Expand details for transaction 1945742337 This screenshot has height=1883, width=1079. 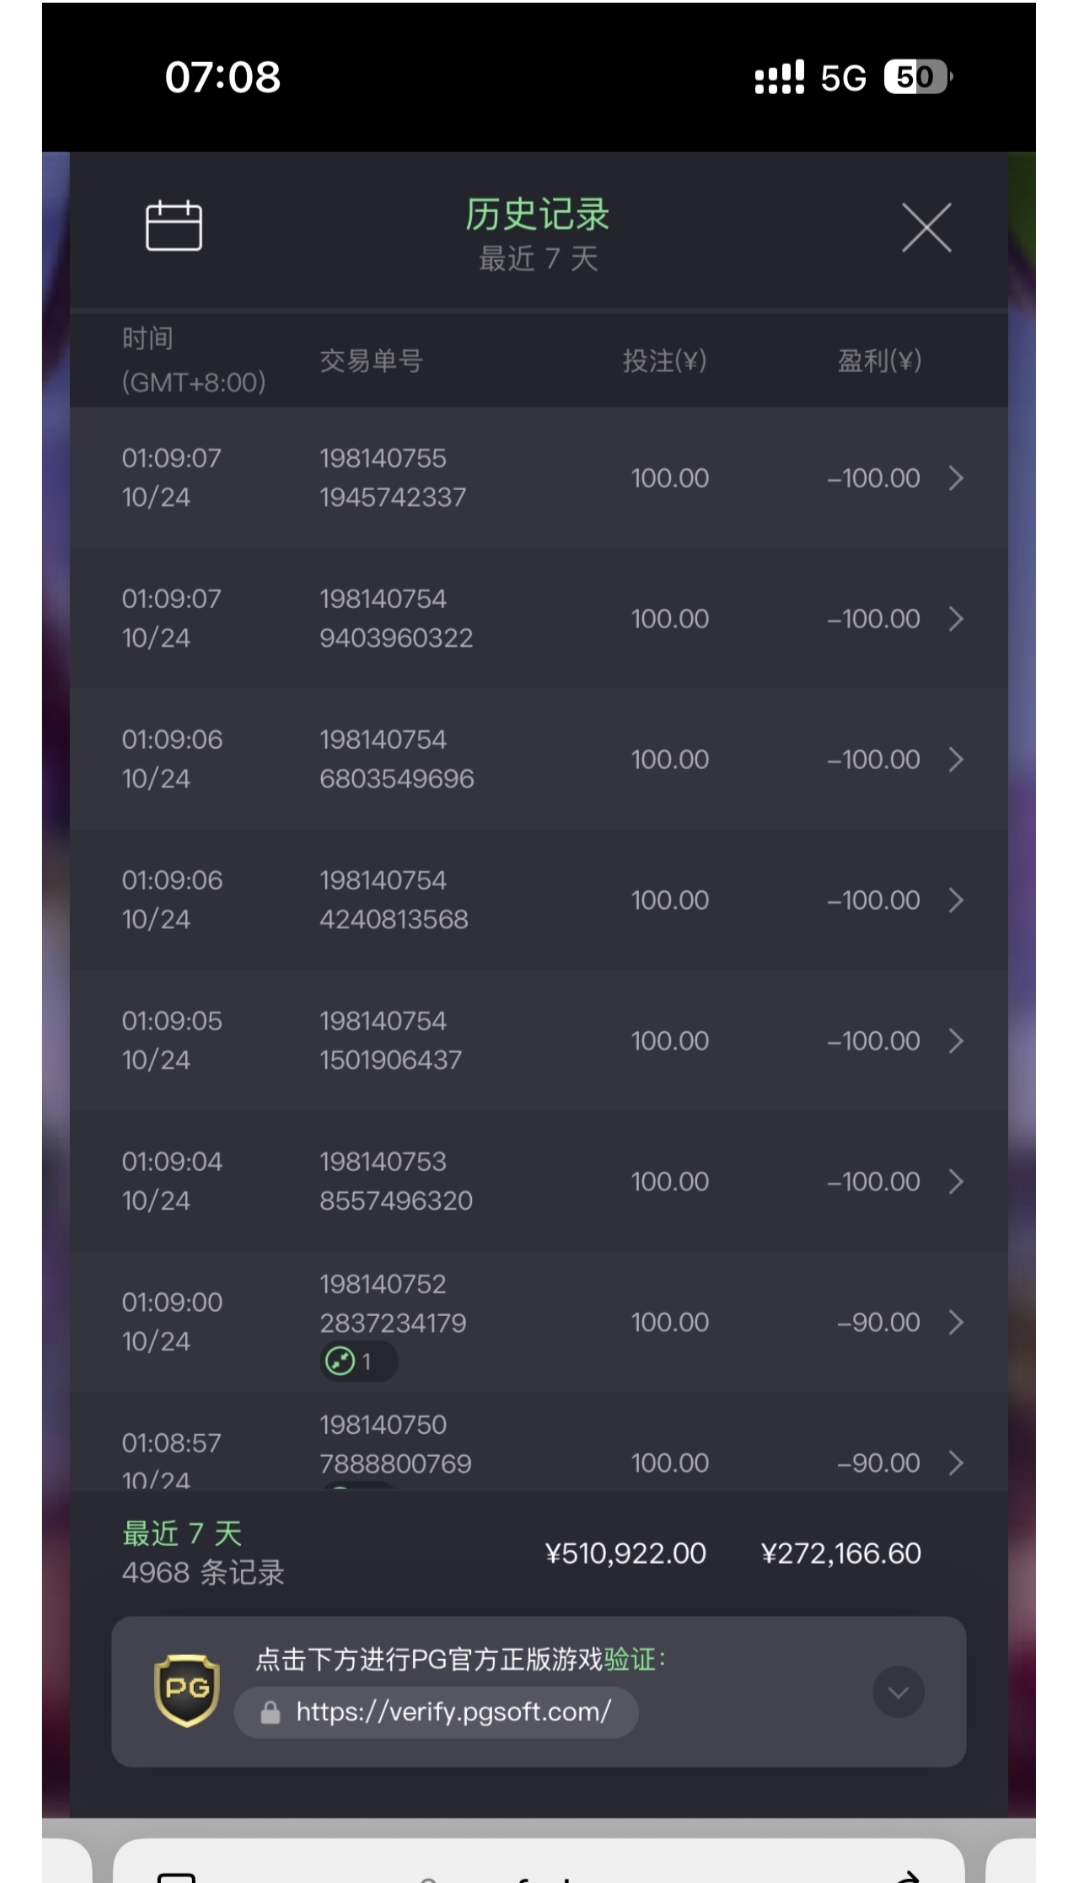tap(956, 478)
